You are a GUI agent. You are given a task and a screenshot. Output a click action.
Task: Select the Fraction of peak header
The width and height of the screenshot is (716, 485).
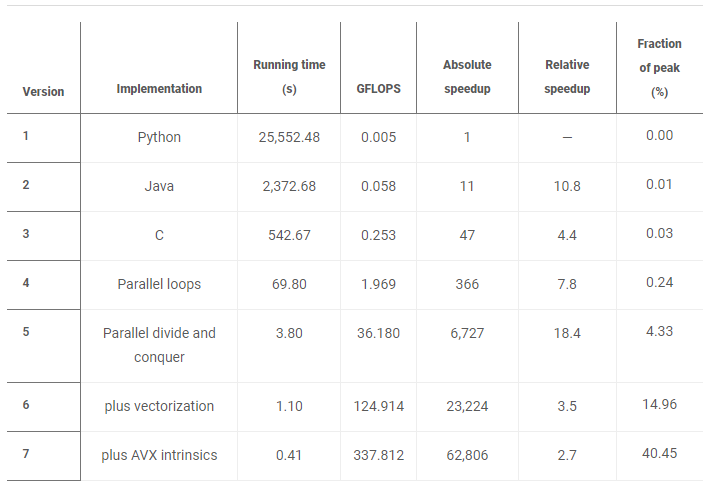pyautogui.click(x=659, y=67)
